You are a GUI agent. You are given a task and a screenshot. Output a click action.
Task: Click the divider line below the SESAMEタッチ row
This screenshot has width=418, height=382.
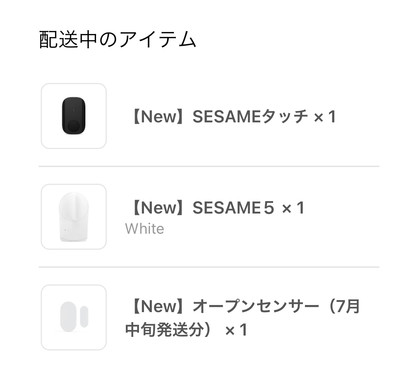209,166
